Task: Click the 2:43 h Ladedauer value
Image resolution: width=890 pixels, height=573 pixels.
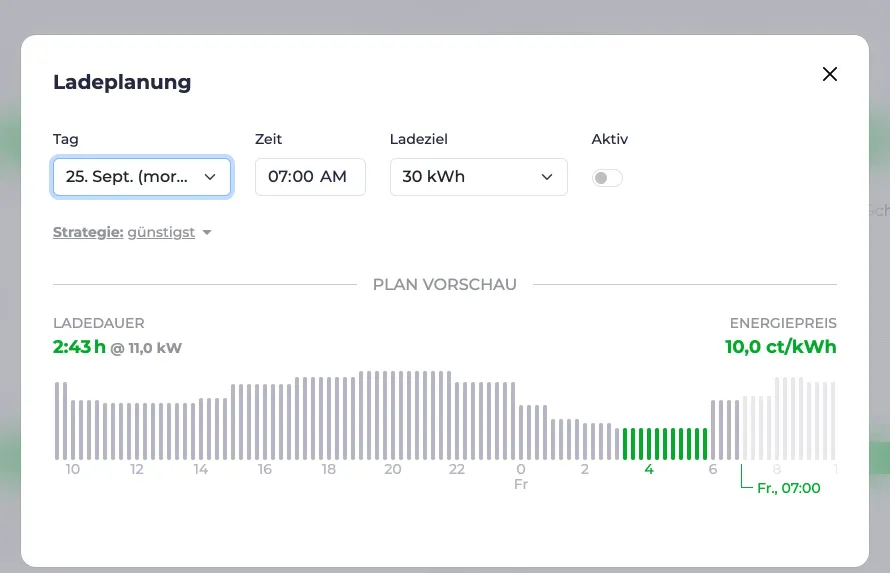Action: tap(79, 347)
